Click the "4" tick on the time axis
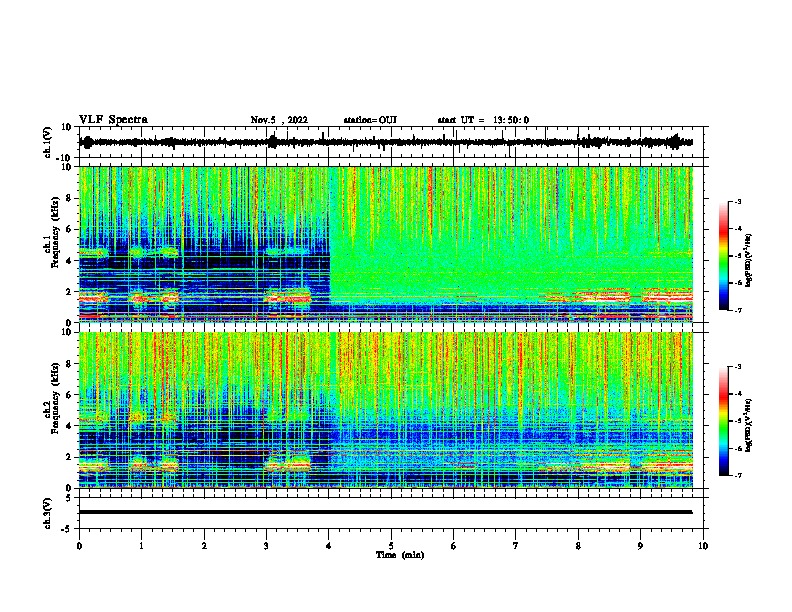The height and width of the screenshot is (612, 792). (x=329, y=546)
